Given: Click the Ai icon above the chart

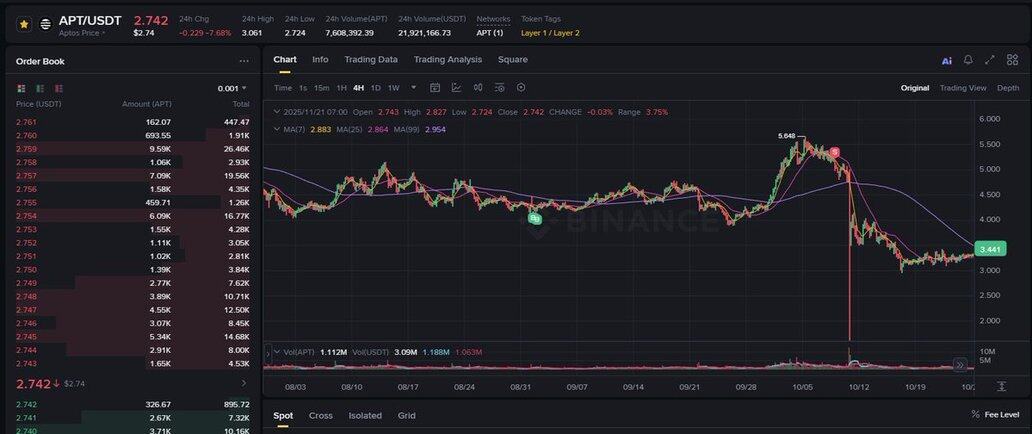Looking at the screenshot, I should click(946, 61).
